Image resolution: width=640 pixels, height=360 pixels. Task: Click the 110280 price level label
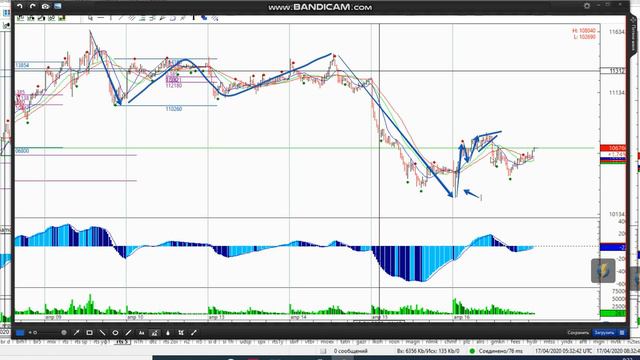(x=174, y=109)
